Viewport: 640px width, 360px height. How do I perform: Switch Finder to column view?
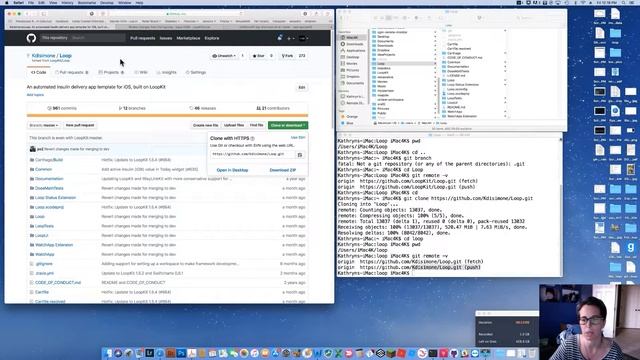[x=388, y=18]
